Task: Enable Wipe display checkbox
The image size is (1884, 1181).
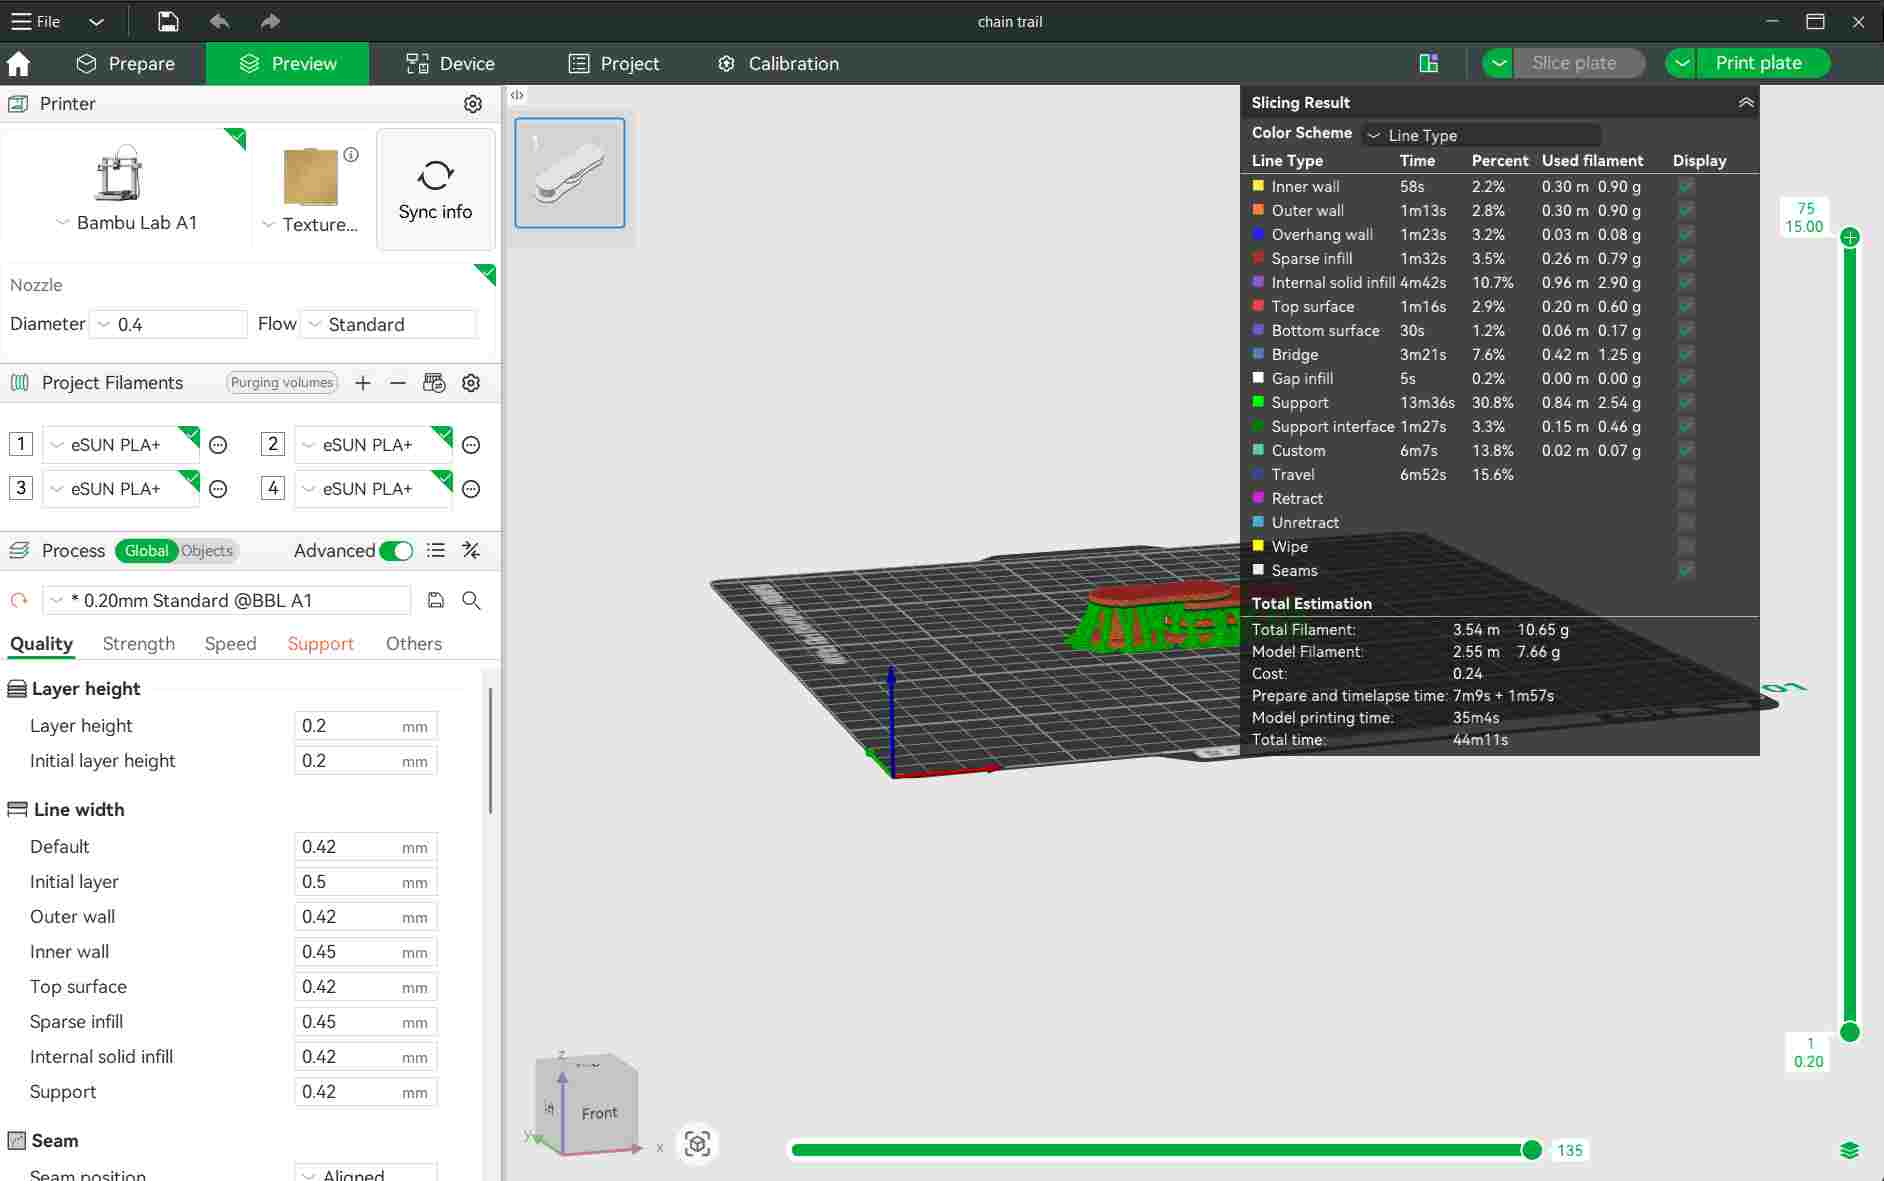Action: (x=1686, y=547)
